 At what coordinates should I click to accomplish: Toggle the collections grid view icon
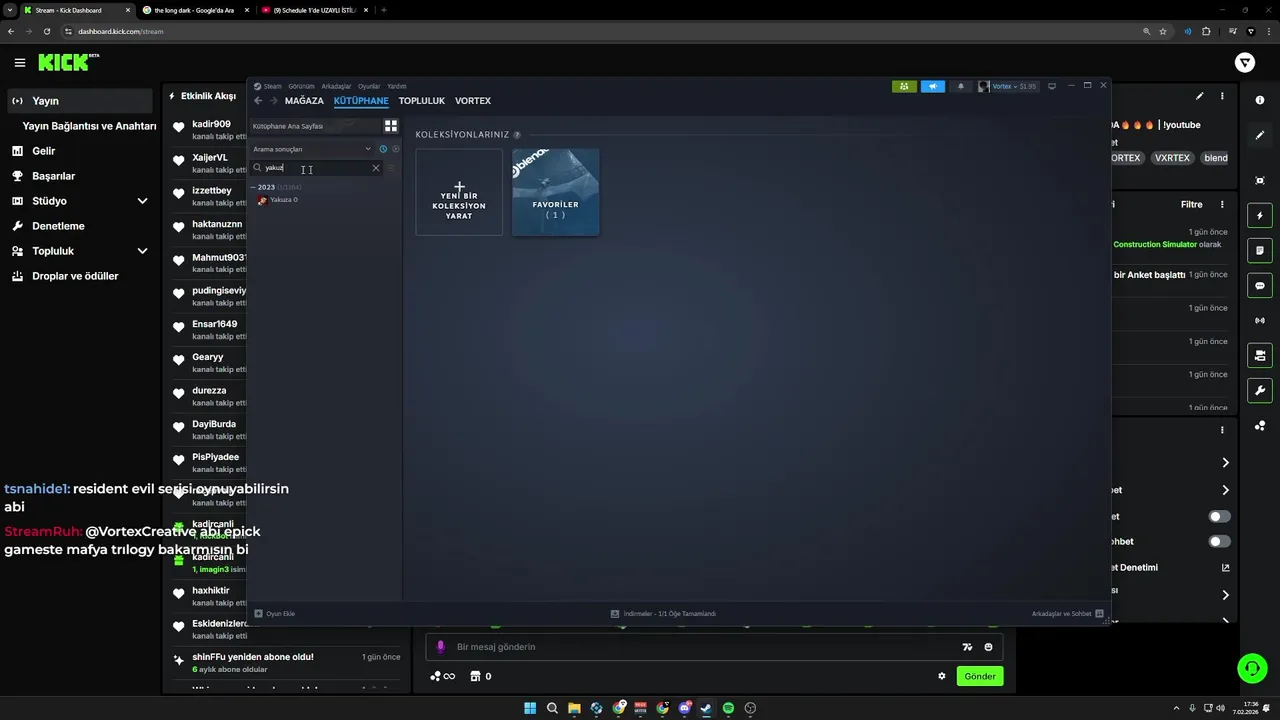[x=391, y=126]
